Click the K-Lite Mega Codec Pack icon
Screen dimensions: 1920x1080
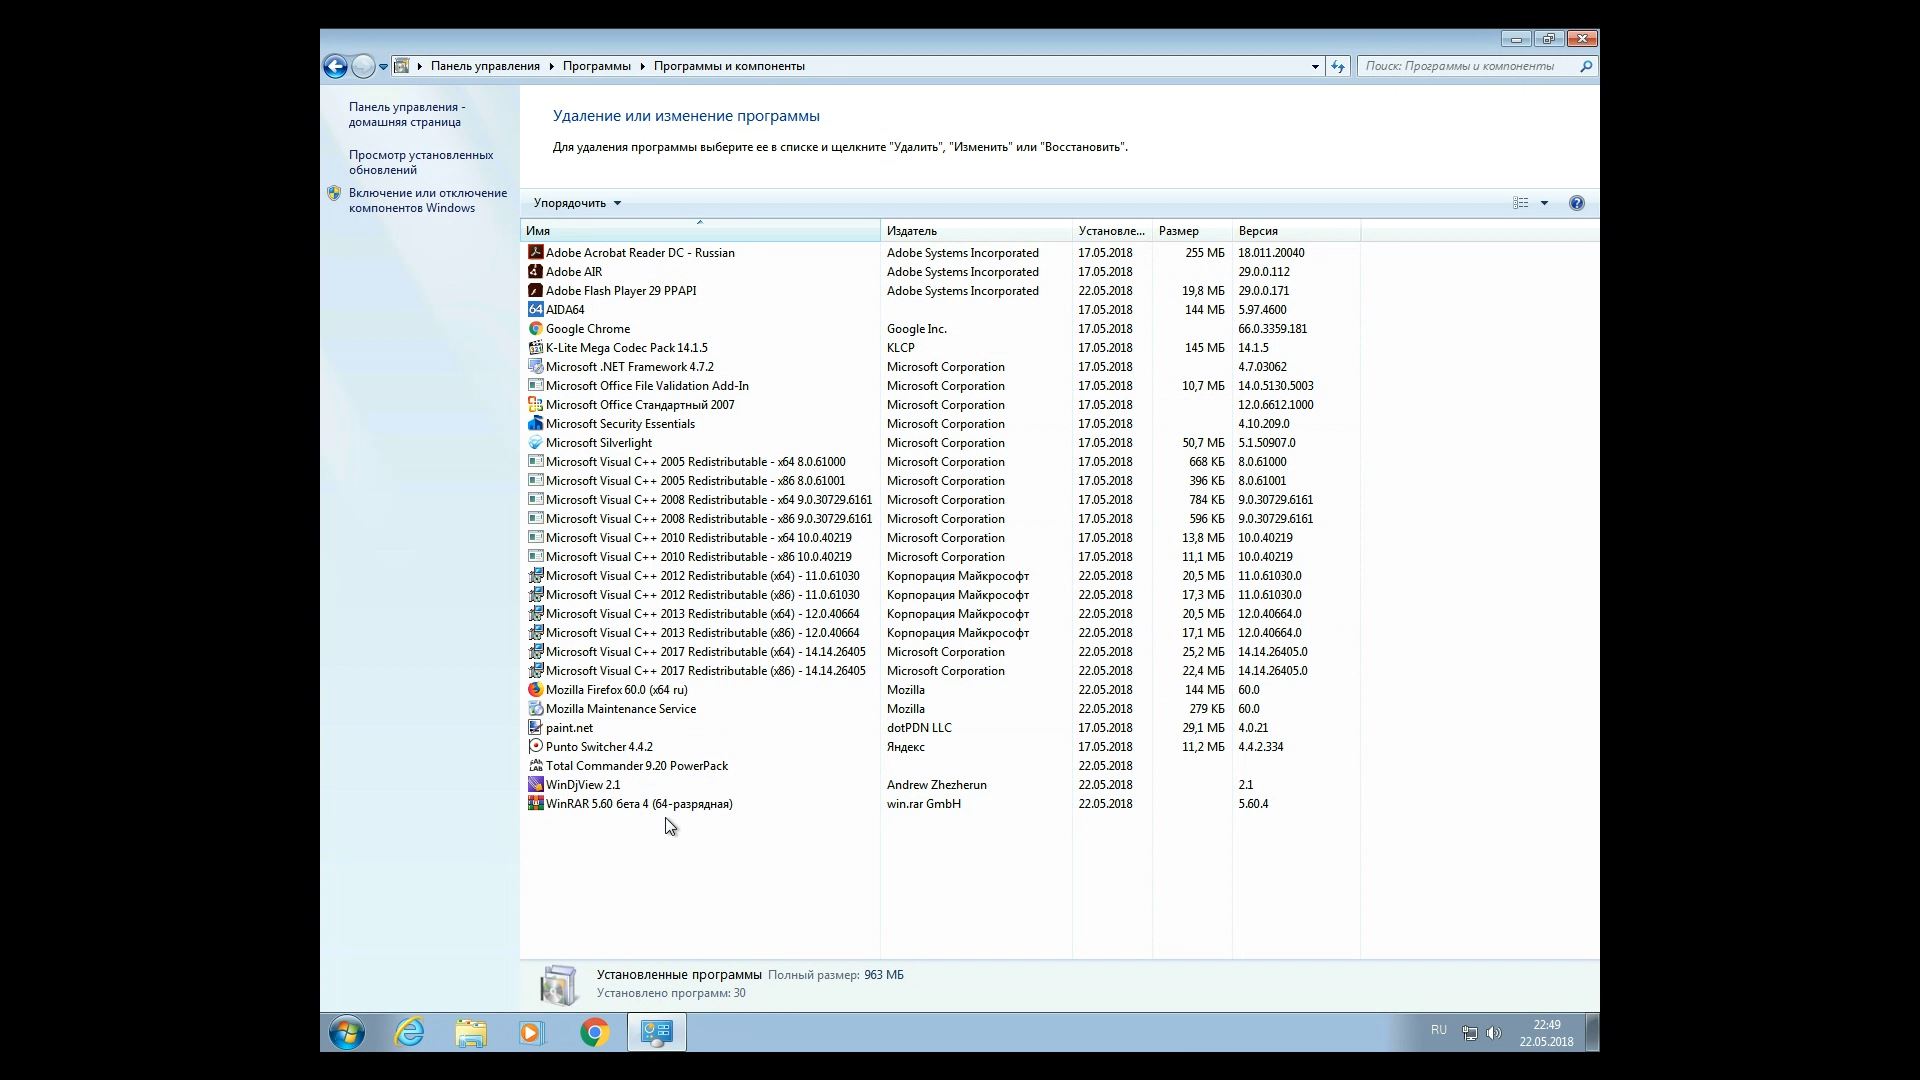tap(535, 348)
